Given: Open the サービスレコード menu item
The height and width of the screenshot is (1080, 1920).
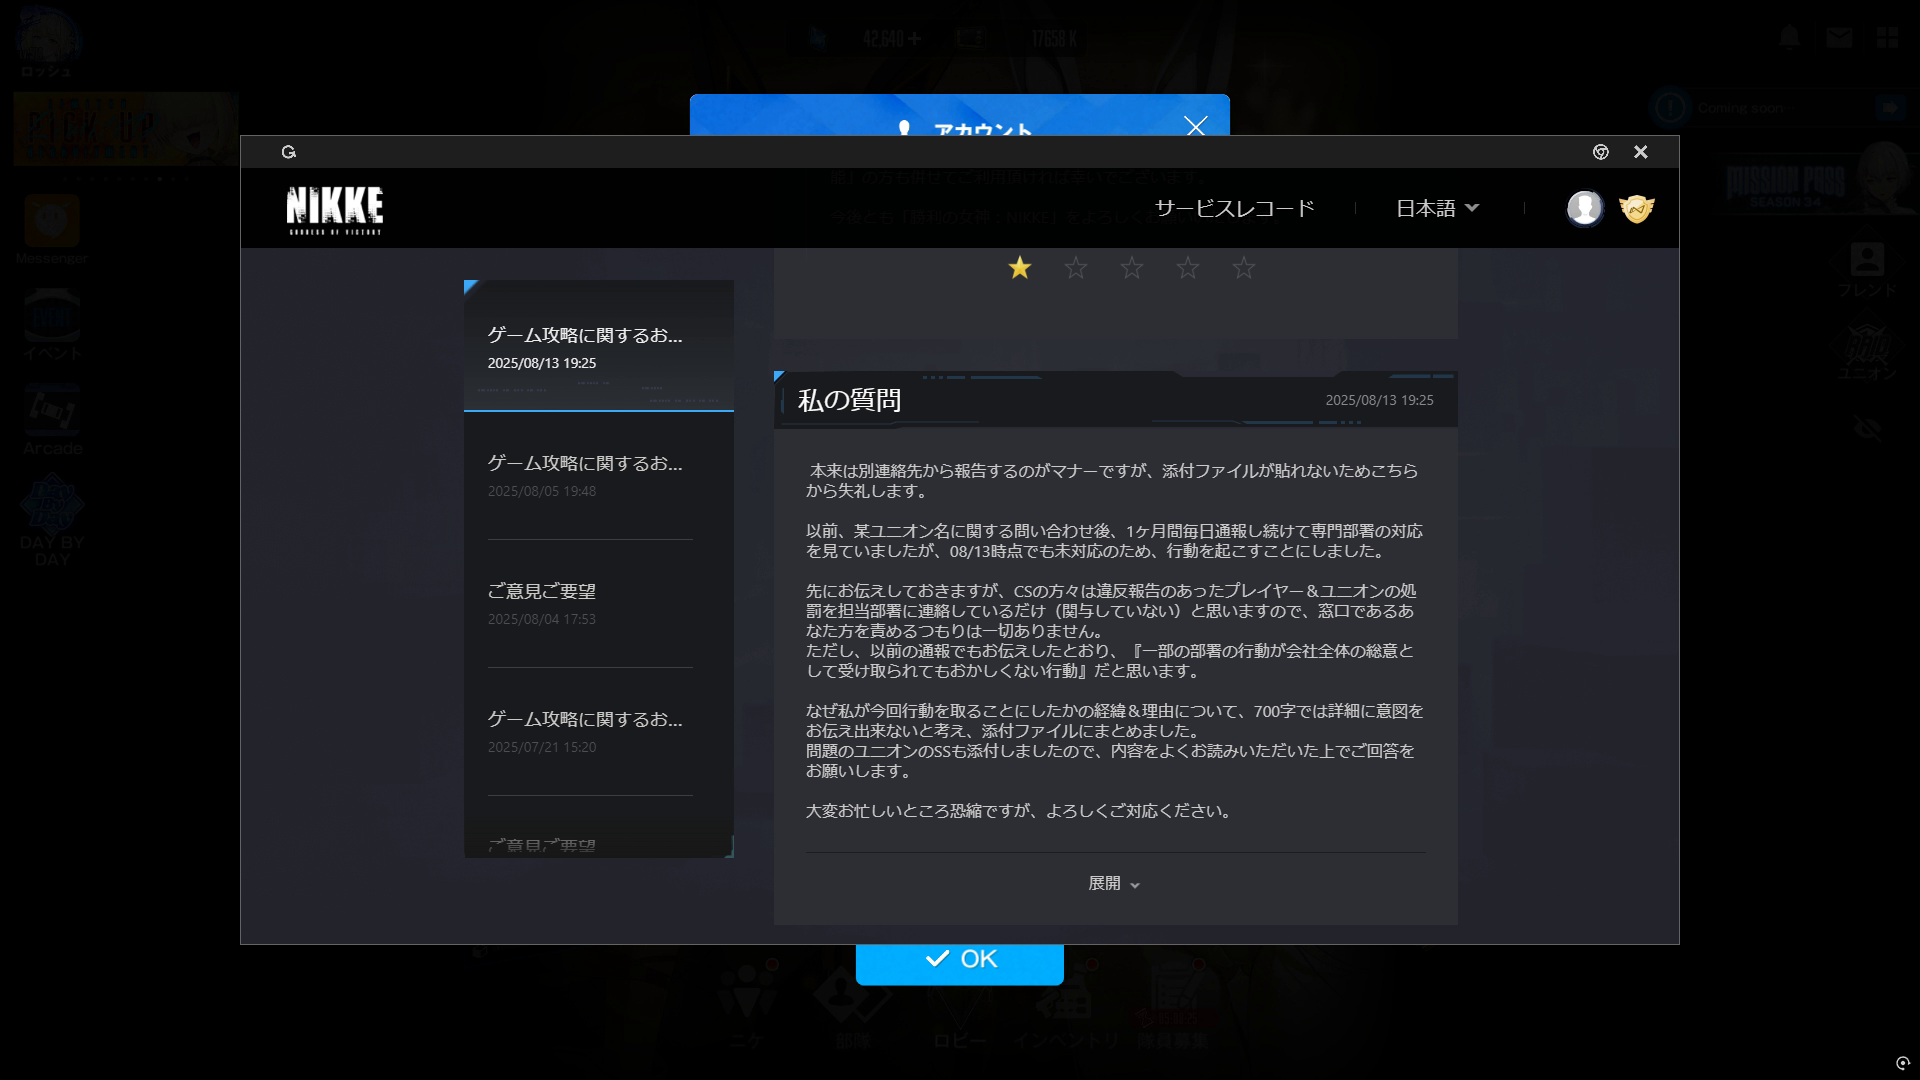Looking at the screenshot, I should tap(1234, 208).
